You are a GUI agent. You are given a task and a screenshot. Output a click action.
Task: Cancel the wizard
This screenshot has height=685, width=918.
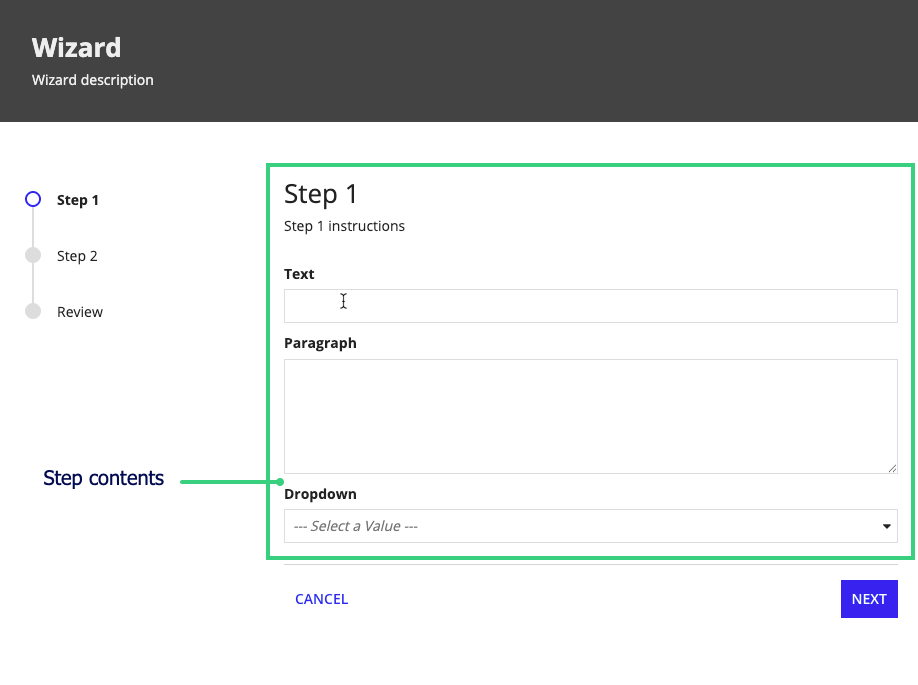point(321,599)
